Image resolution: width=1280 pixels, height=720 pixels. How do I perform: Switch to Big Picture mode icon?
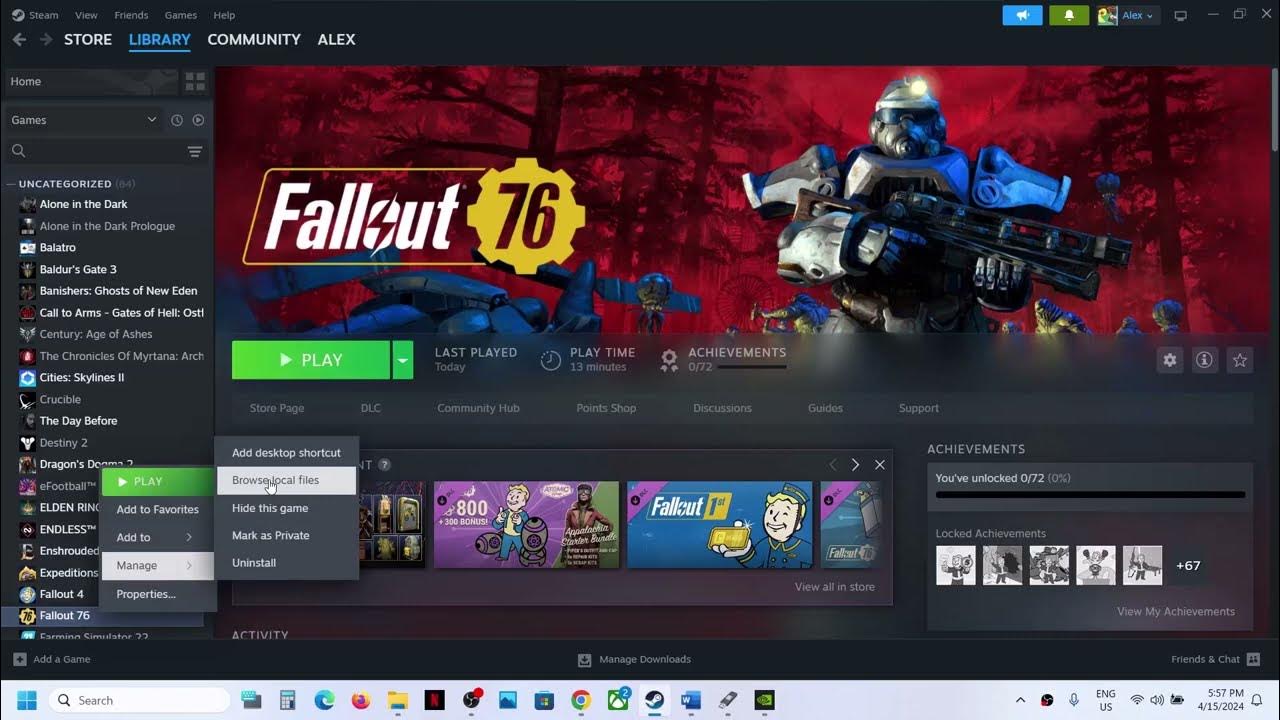pyautogui.click(x=1180, y=15)
